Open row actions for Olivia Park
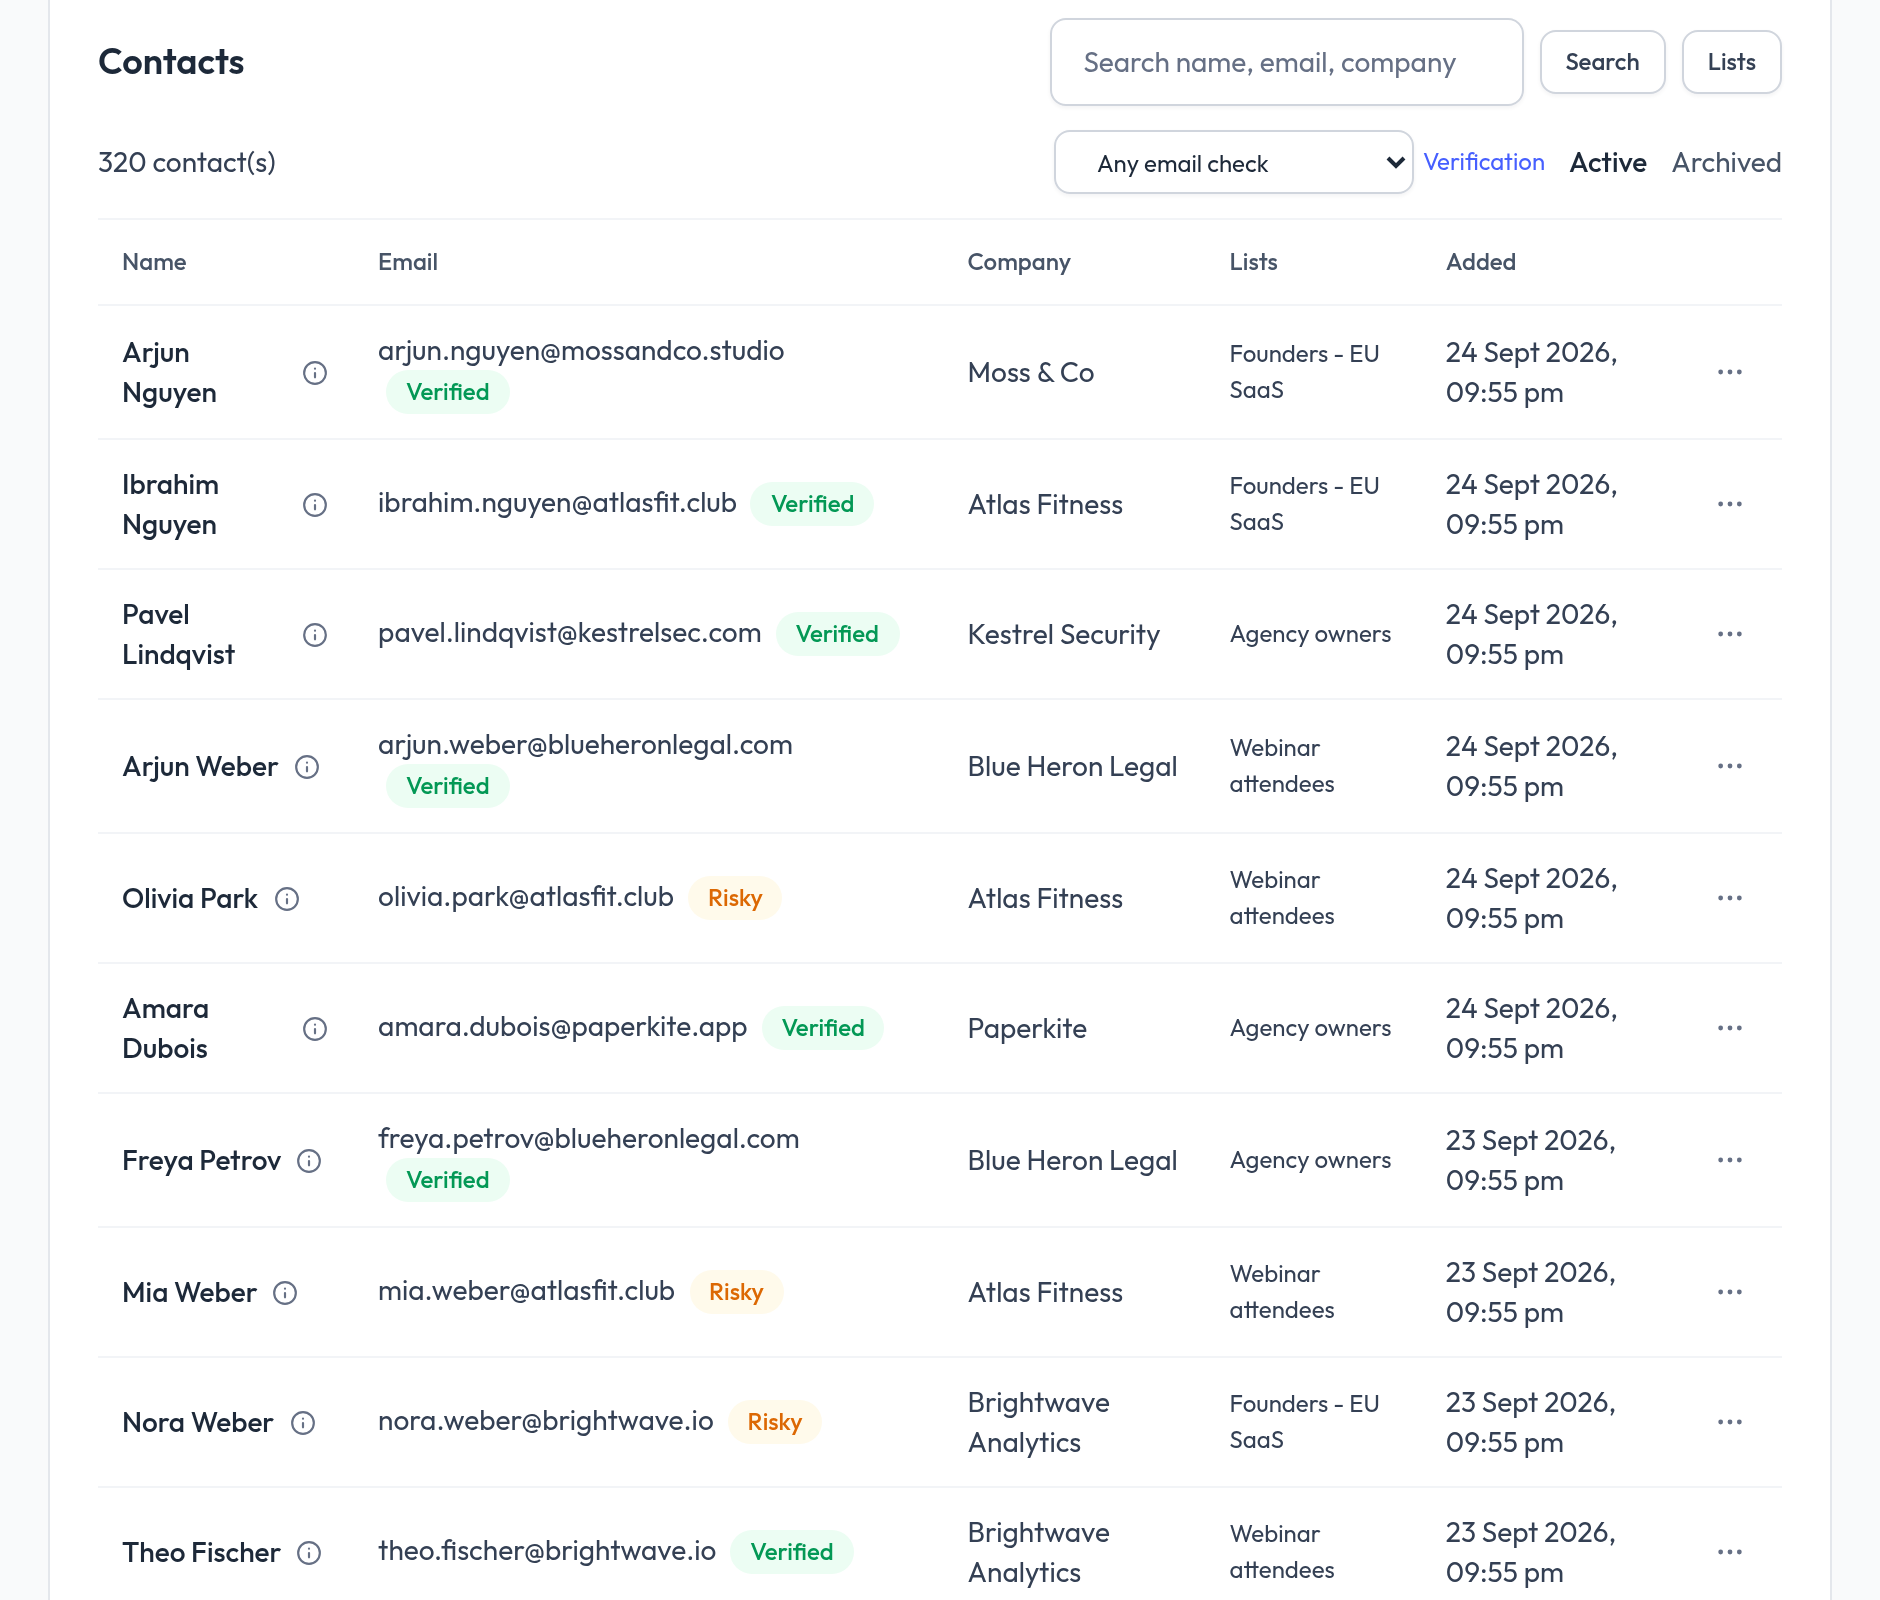Screen dimensions: 1880x1600 1730,898
